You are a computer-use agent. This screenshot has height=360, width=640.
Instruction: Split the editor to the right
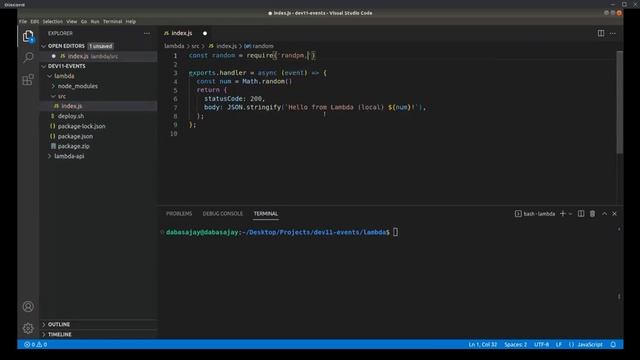point(601,33)
